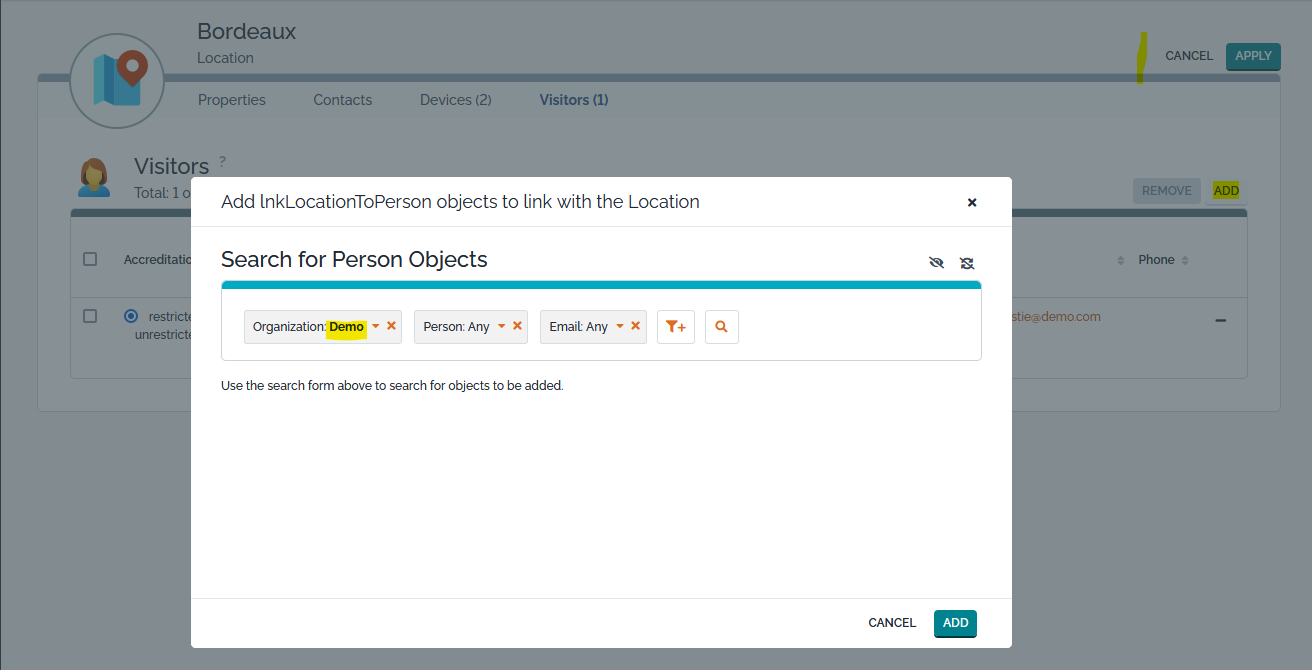Screen dimensions: 1312x670
Task: Click CANCEL in the dialog footer
Action: (891, 623)
